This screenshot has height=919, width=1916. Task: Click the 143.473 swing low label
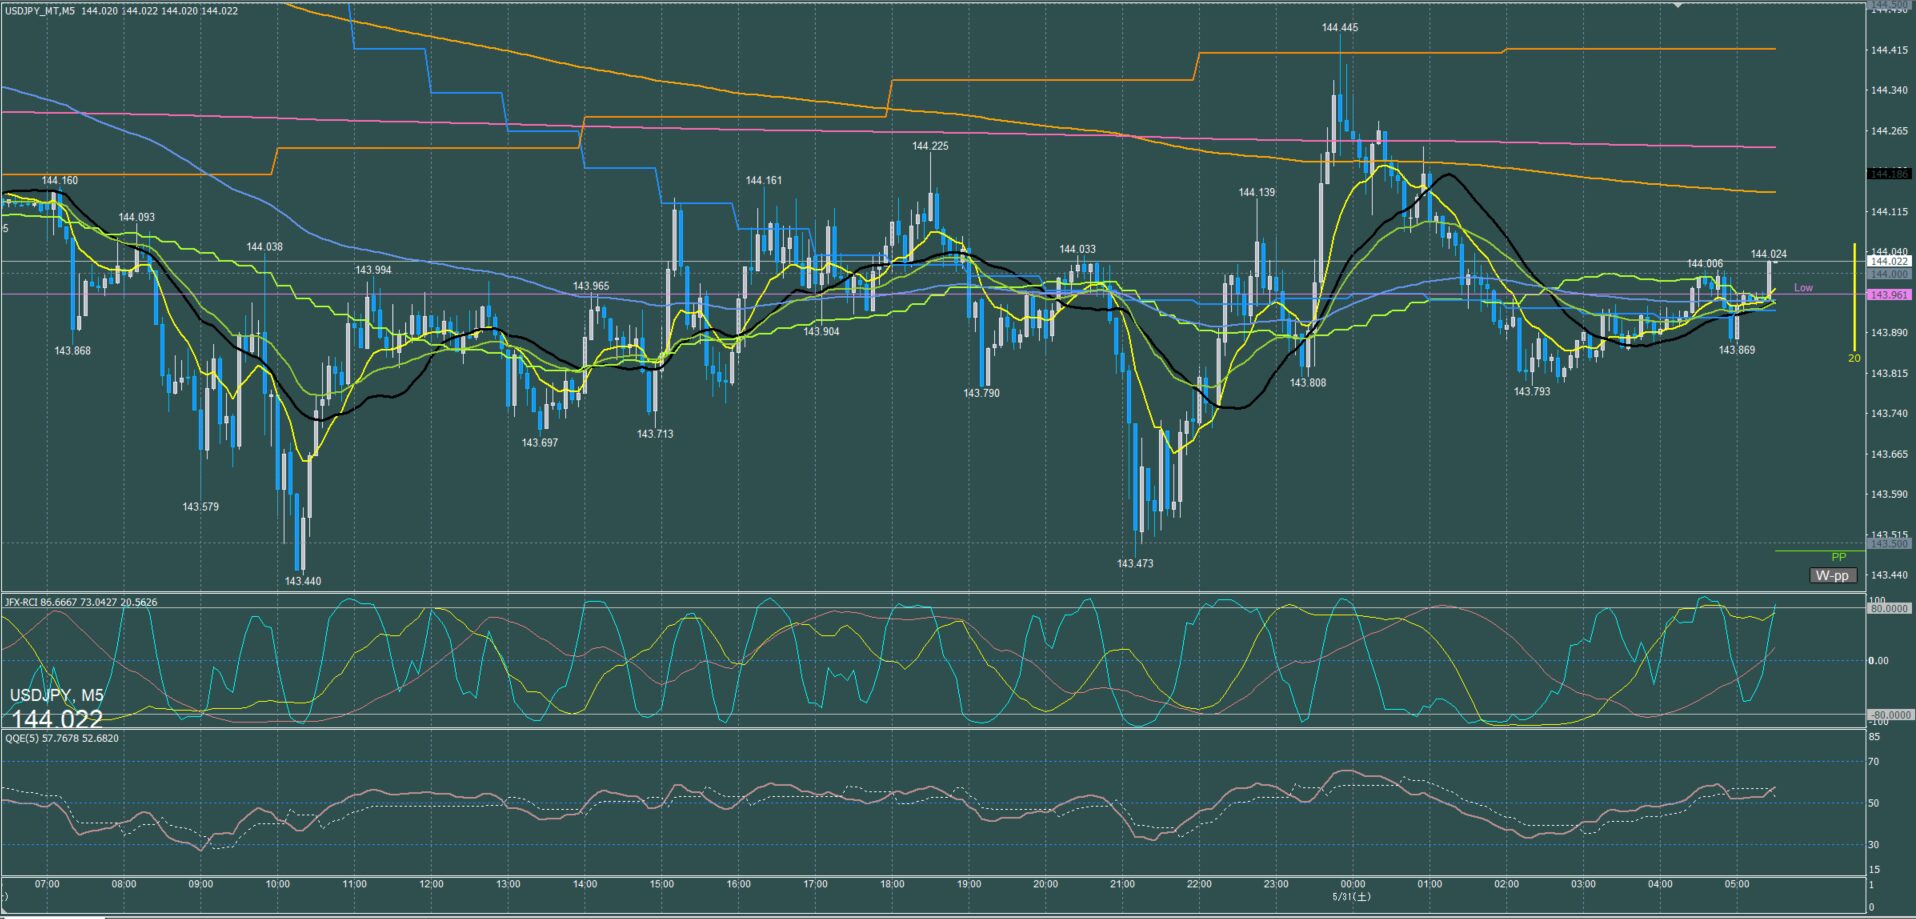(1135, 563)
